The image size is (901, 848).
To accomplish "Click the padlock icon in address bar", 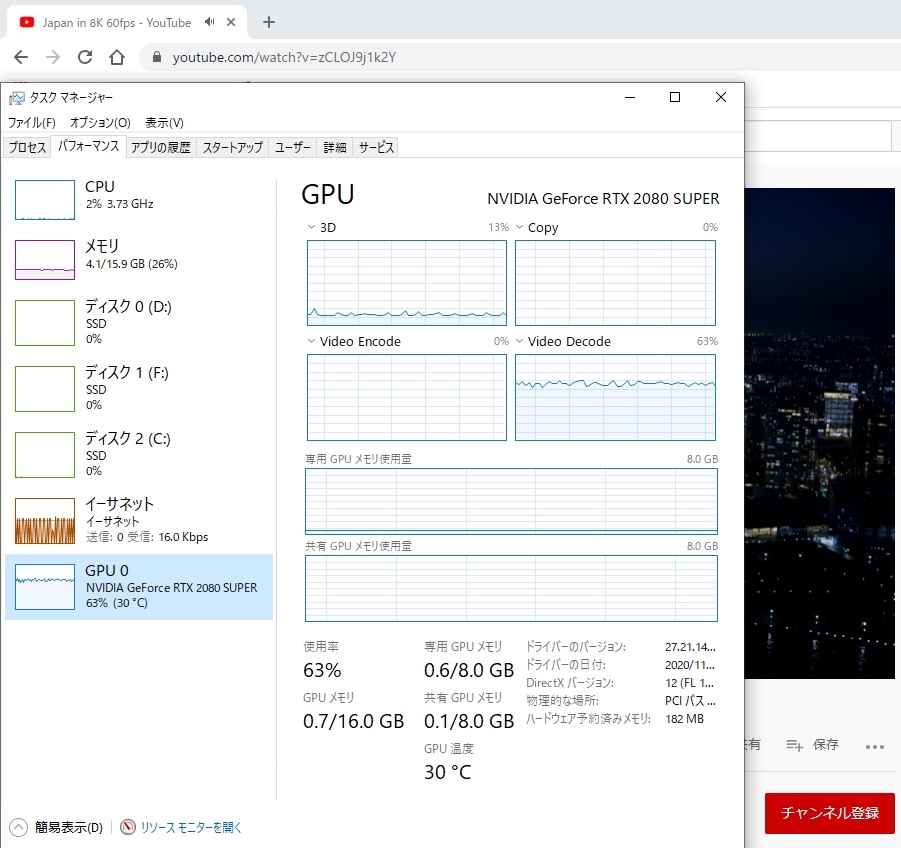I will point(156,57).
